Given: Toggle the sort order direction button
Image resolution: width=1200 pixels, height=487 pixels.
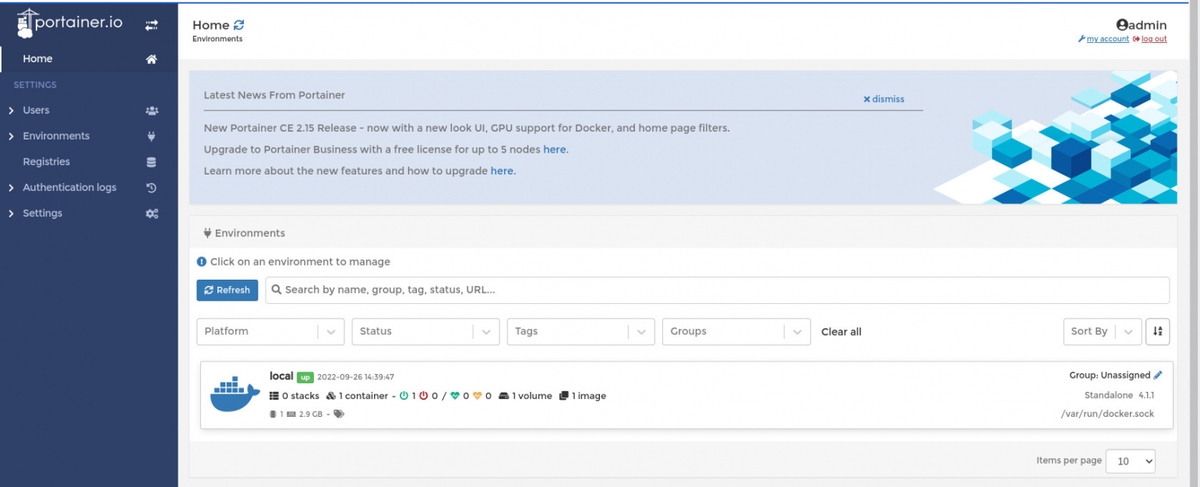Looking at the screenshot, I should point(1157,331).
